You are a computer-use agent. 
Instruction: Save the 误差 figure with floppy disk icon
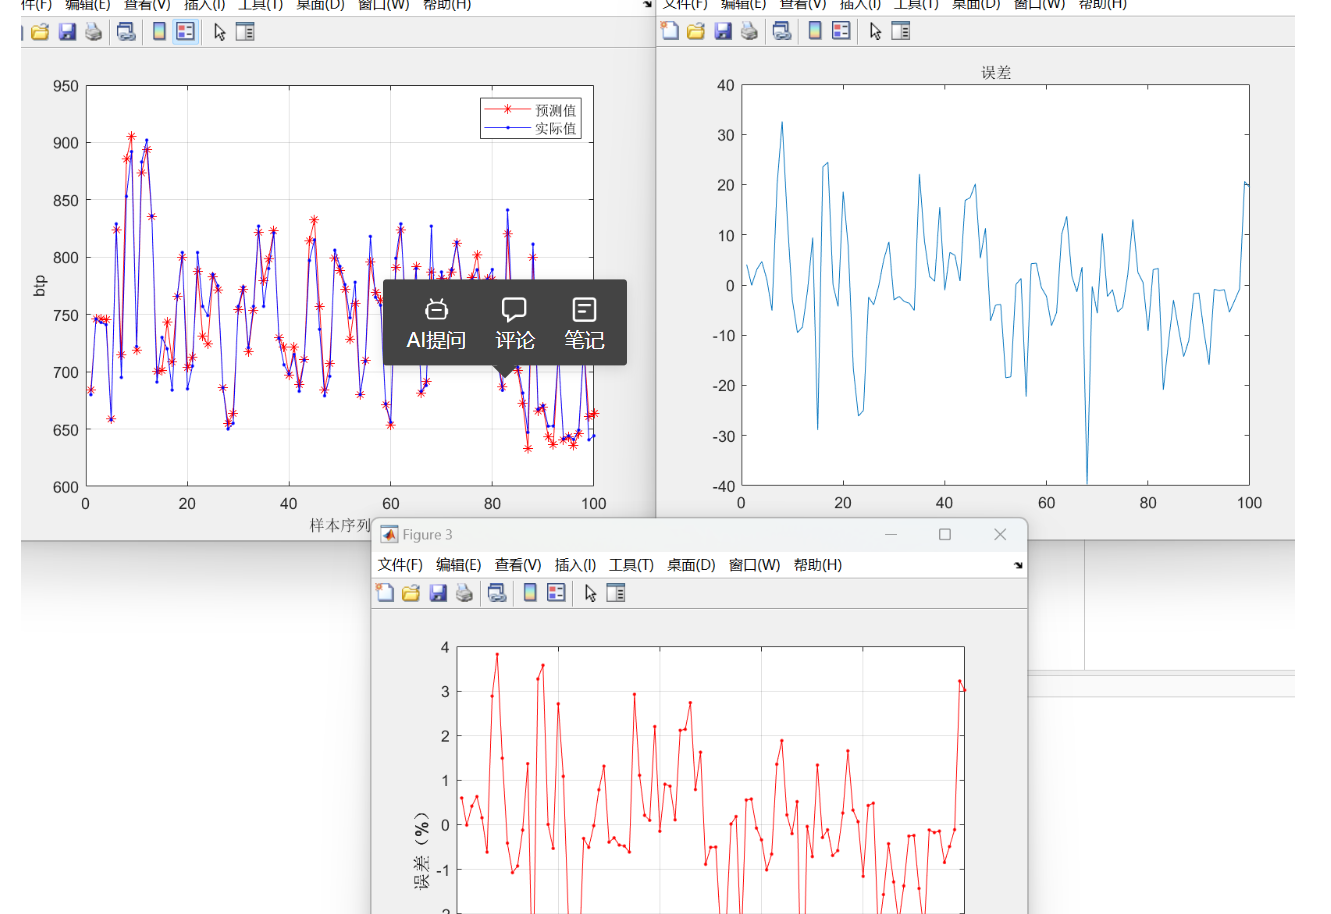click(723, 31)
